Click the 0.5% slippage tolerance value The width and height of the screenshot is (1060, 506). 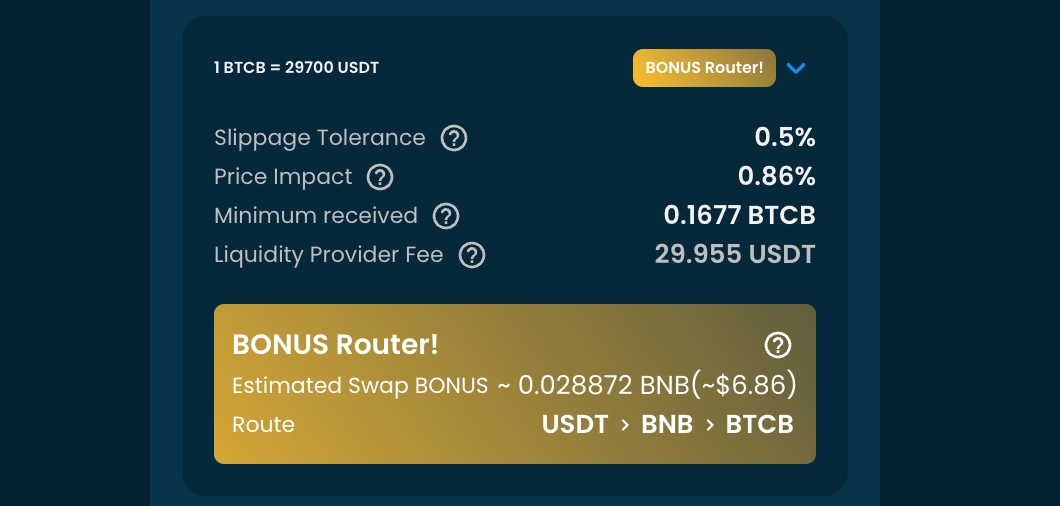pyautogui.click(x=785, y=138)
